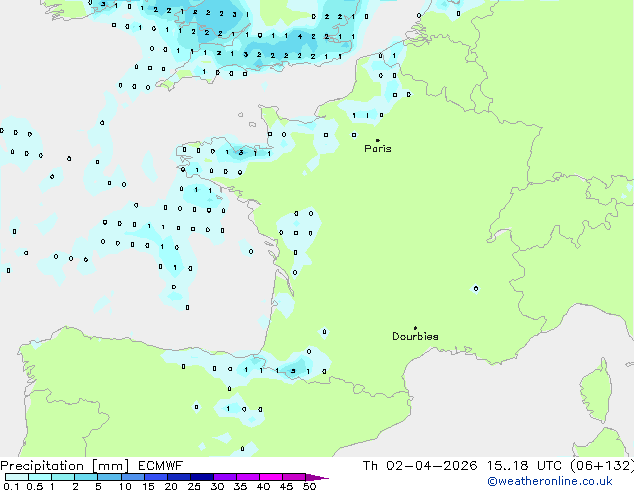Image resolution: width=634 pixels, height=490 pixels.
Task: Pick the legend swatch between 30 and 35
Action: [224, 477]
